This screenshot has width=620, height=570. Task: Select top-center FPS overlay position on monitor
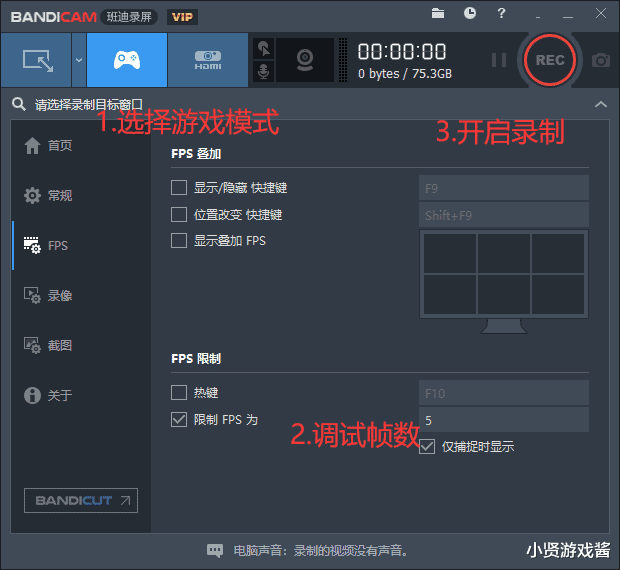coord(504,253)
